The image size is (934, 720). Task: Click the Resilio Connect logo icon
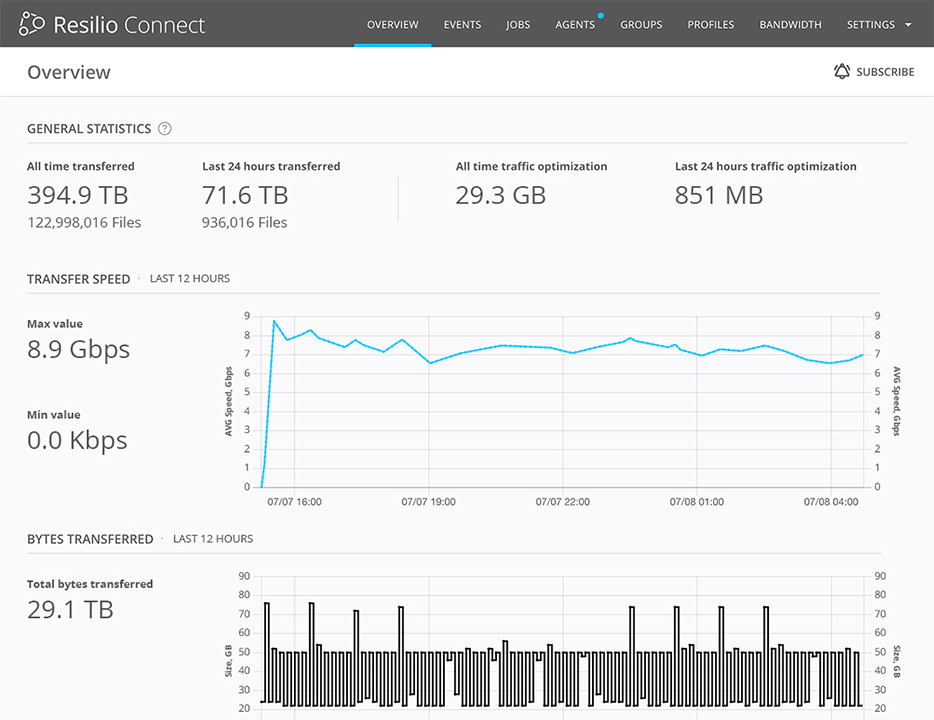32,24
